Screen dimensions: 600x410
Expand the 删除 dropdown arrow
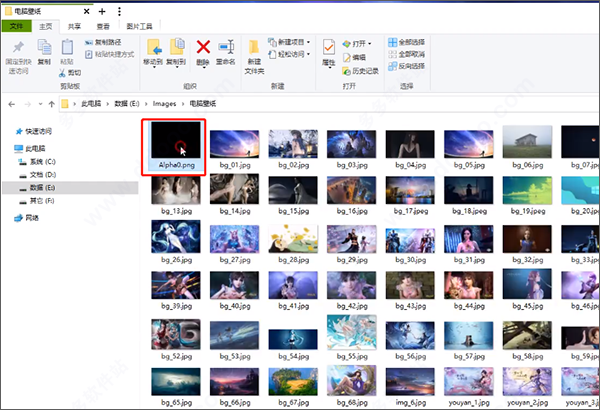pyautogui.click(x=204, y=67)
